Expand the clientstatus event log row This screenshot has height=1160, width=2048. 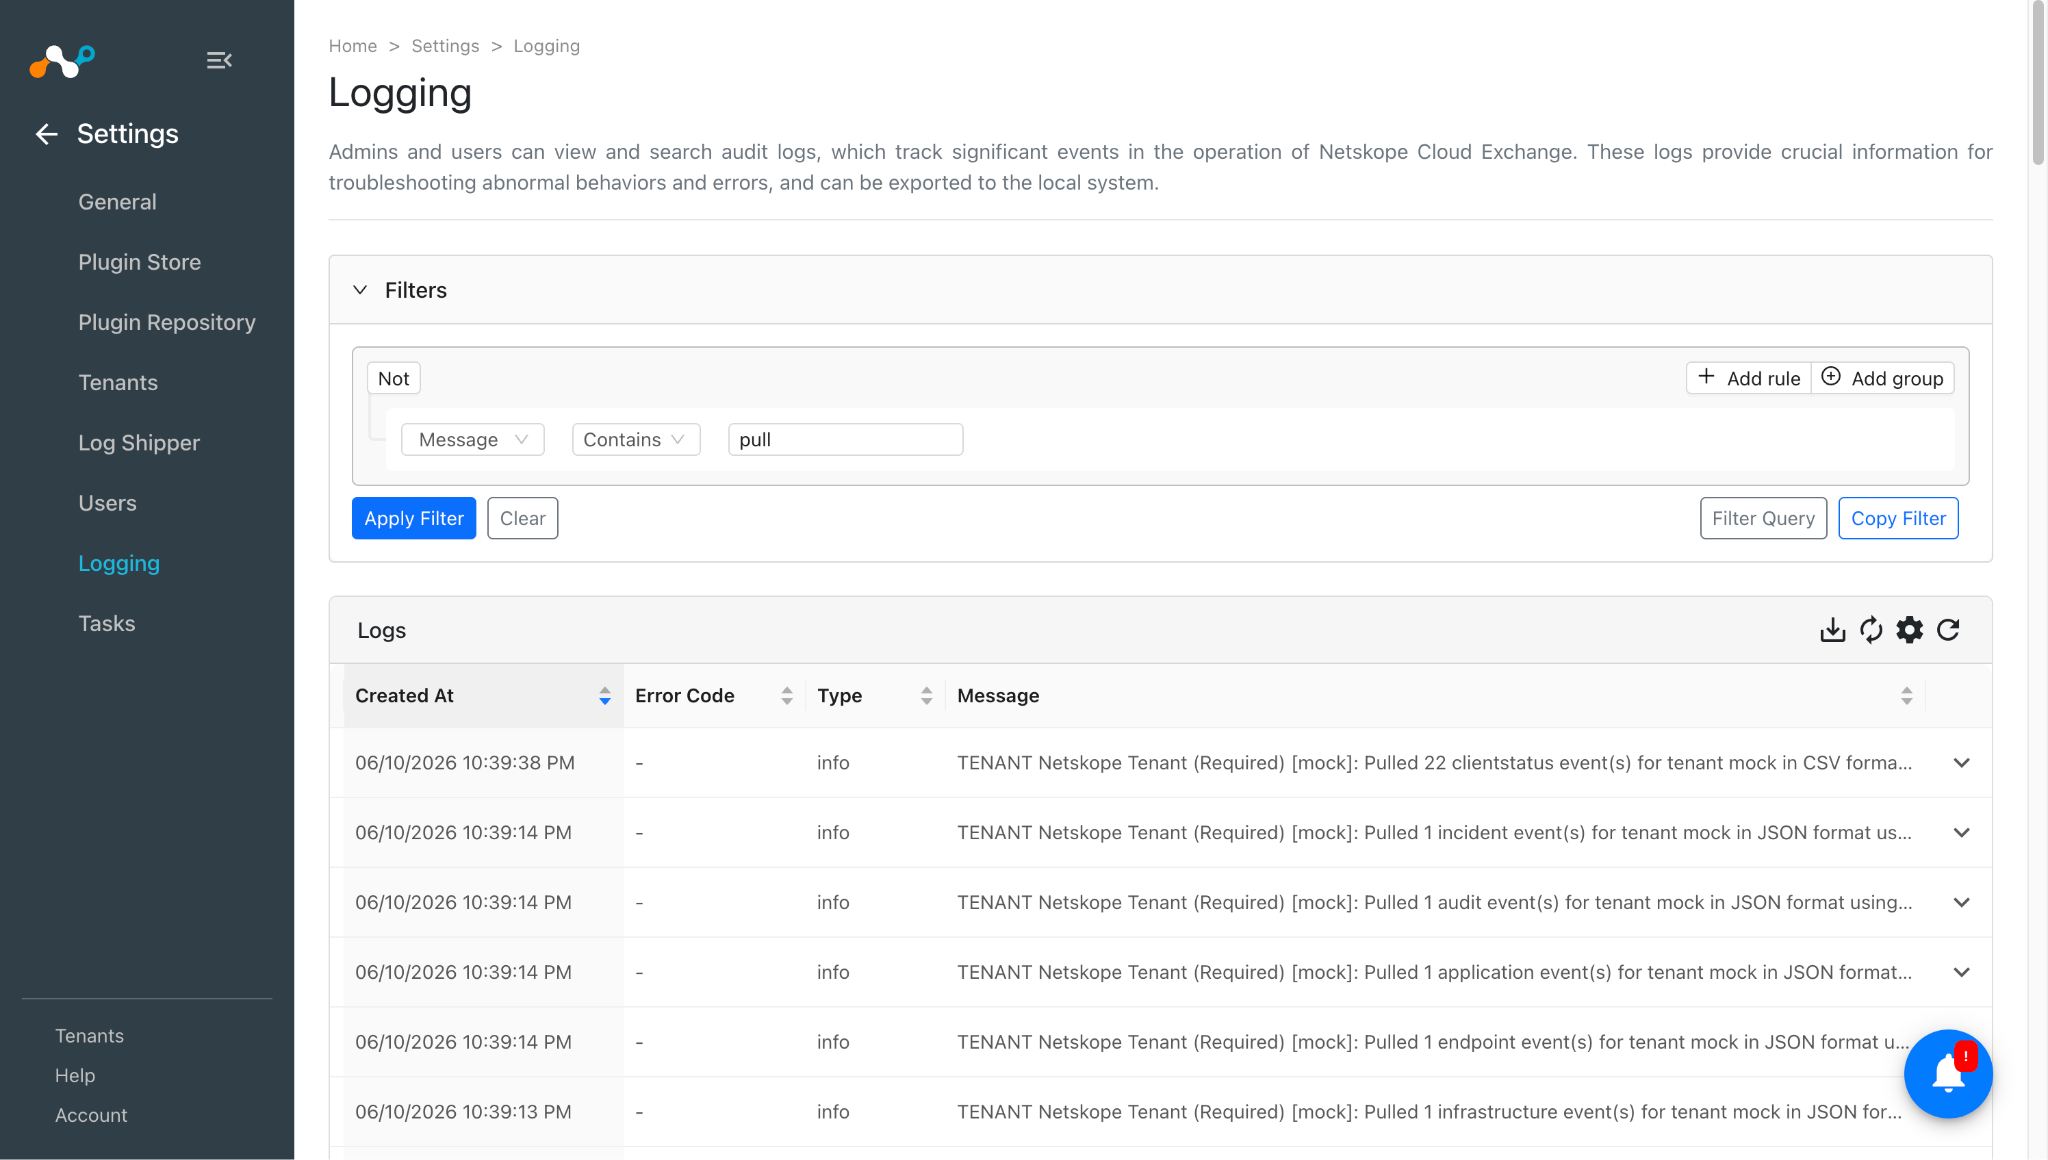[1962, 763]
